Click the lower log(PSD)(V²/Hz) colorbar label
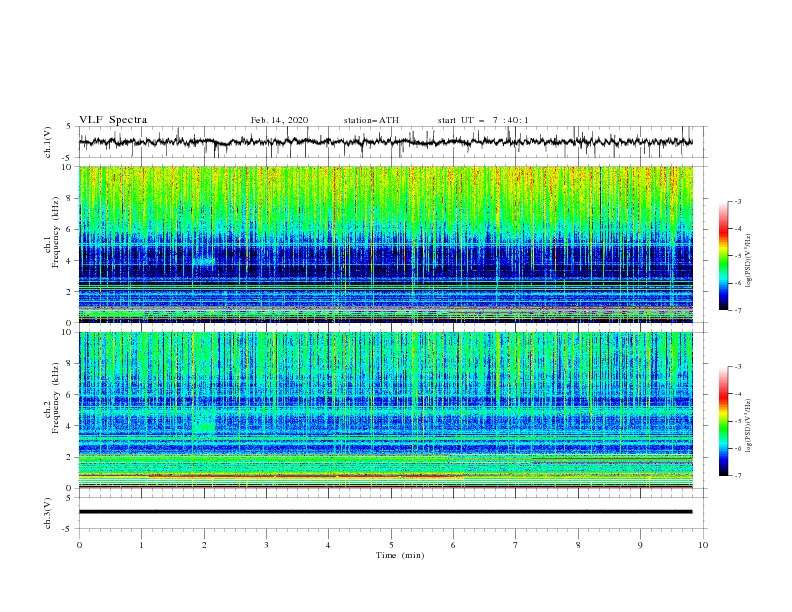The height and width of the screenshot is (612, 792). [x=748, y=425]
